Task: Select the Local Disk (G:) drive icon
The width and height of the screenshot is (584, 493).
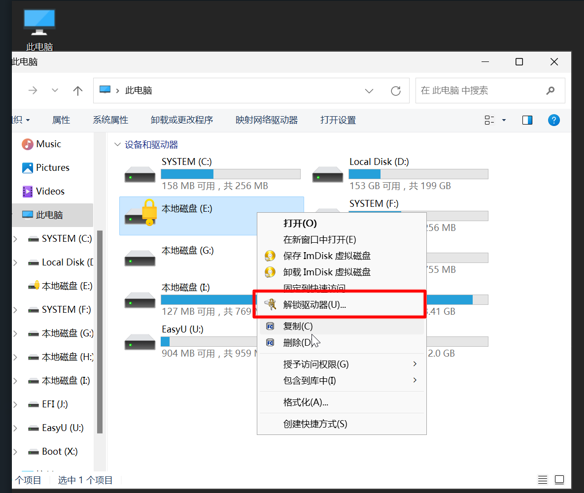Action: (x=140, y=258)
